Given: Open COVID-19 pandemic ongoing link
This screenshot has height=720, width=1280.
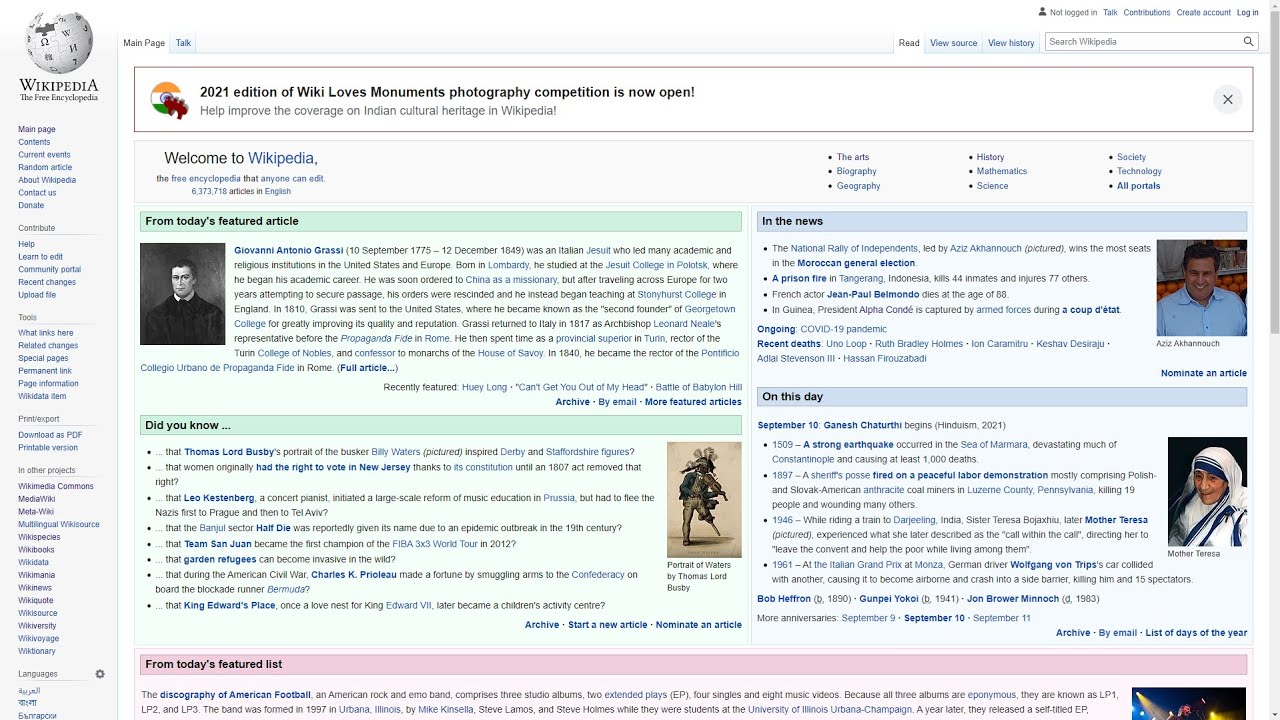Looking at the screenshot, I should 843,329.
